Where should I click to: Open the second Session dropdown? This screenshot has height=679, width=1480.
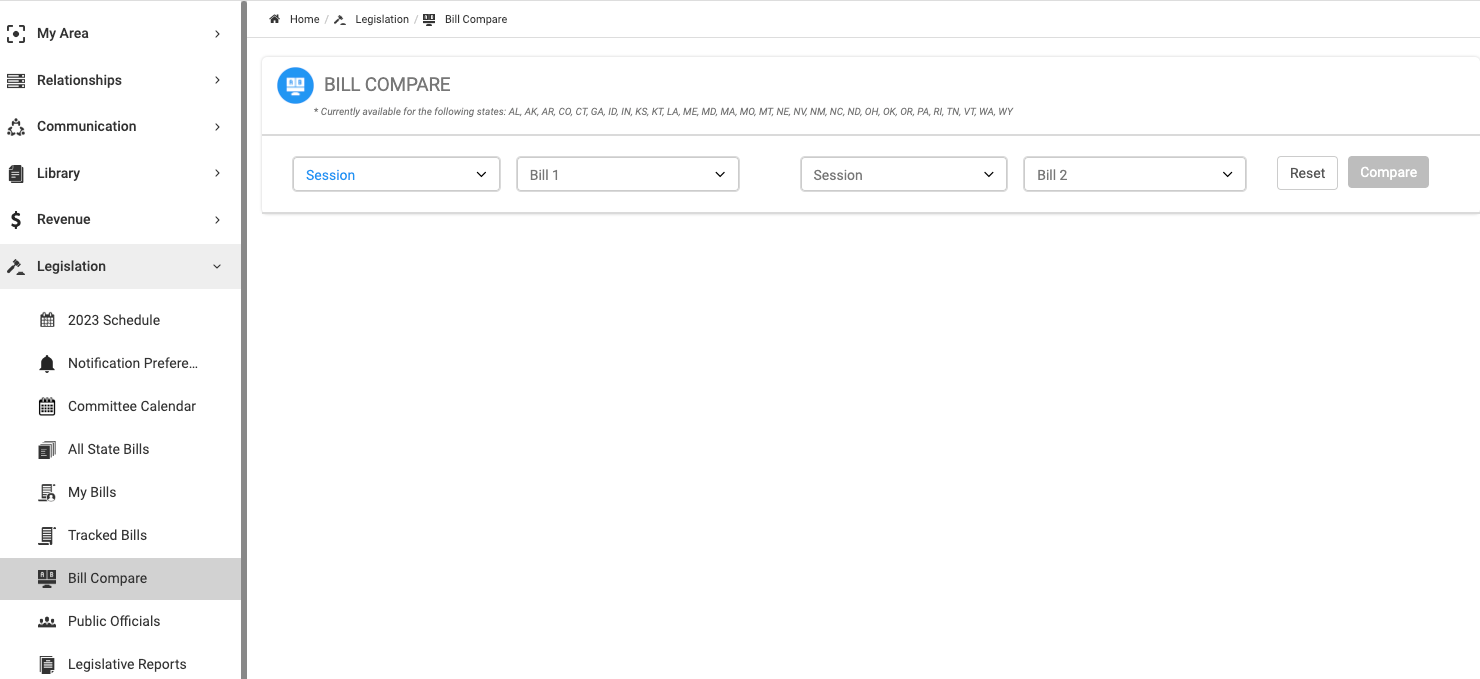904,174
